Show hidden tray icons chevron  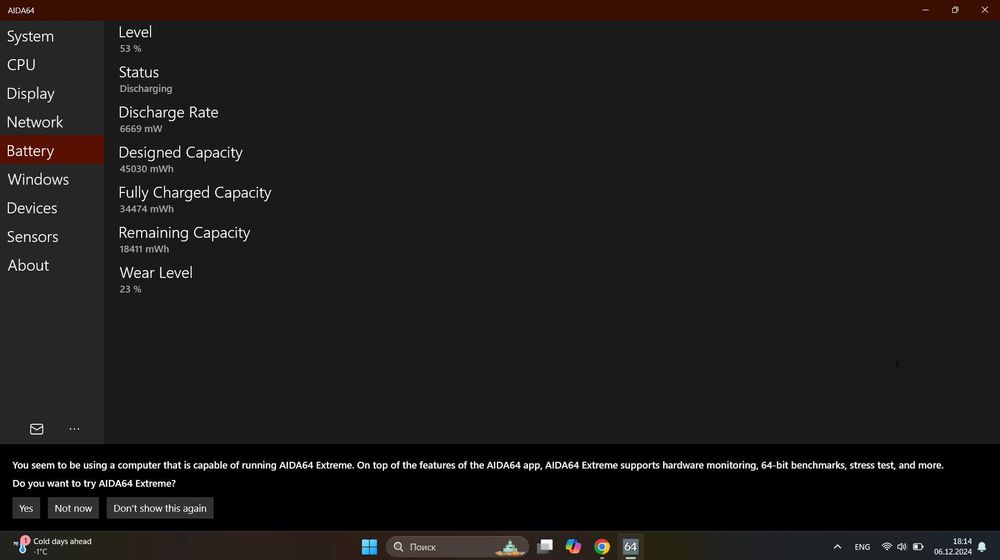point(837,547)
